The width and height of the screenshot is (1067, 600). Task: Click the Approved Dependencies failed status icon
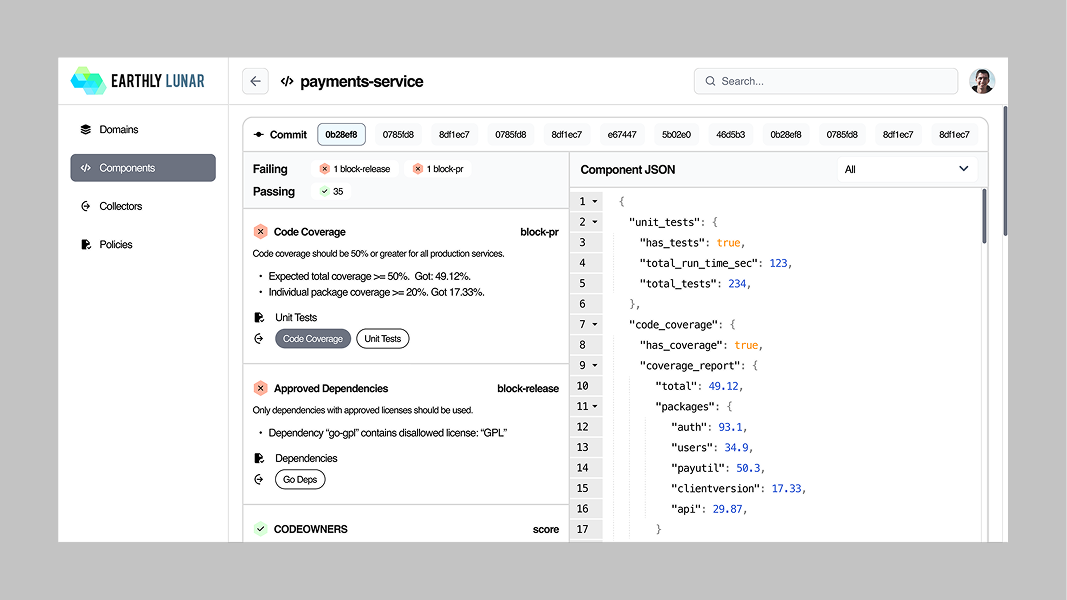click(260, 388)
